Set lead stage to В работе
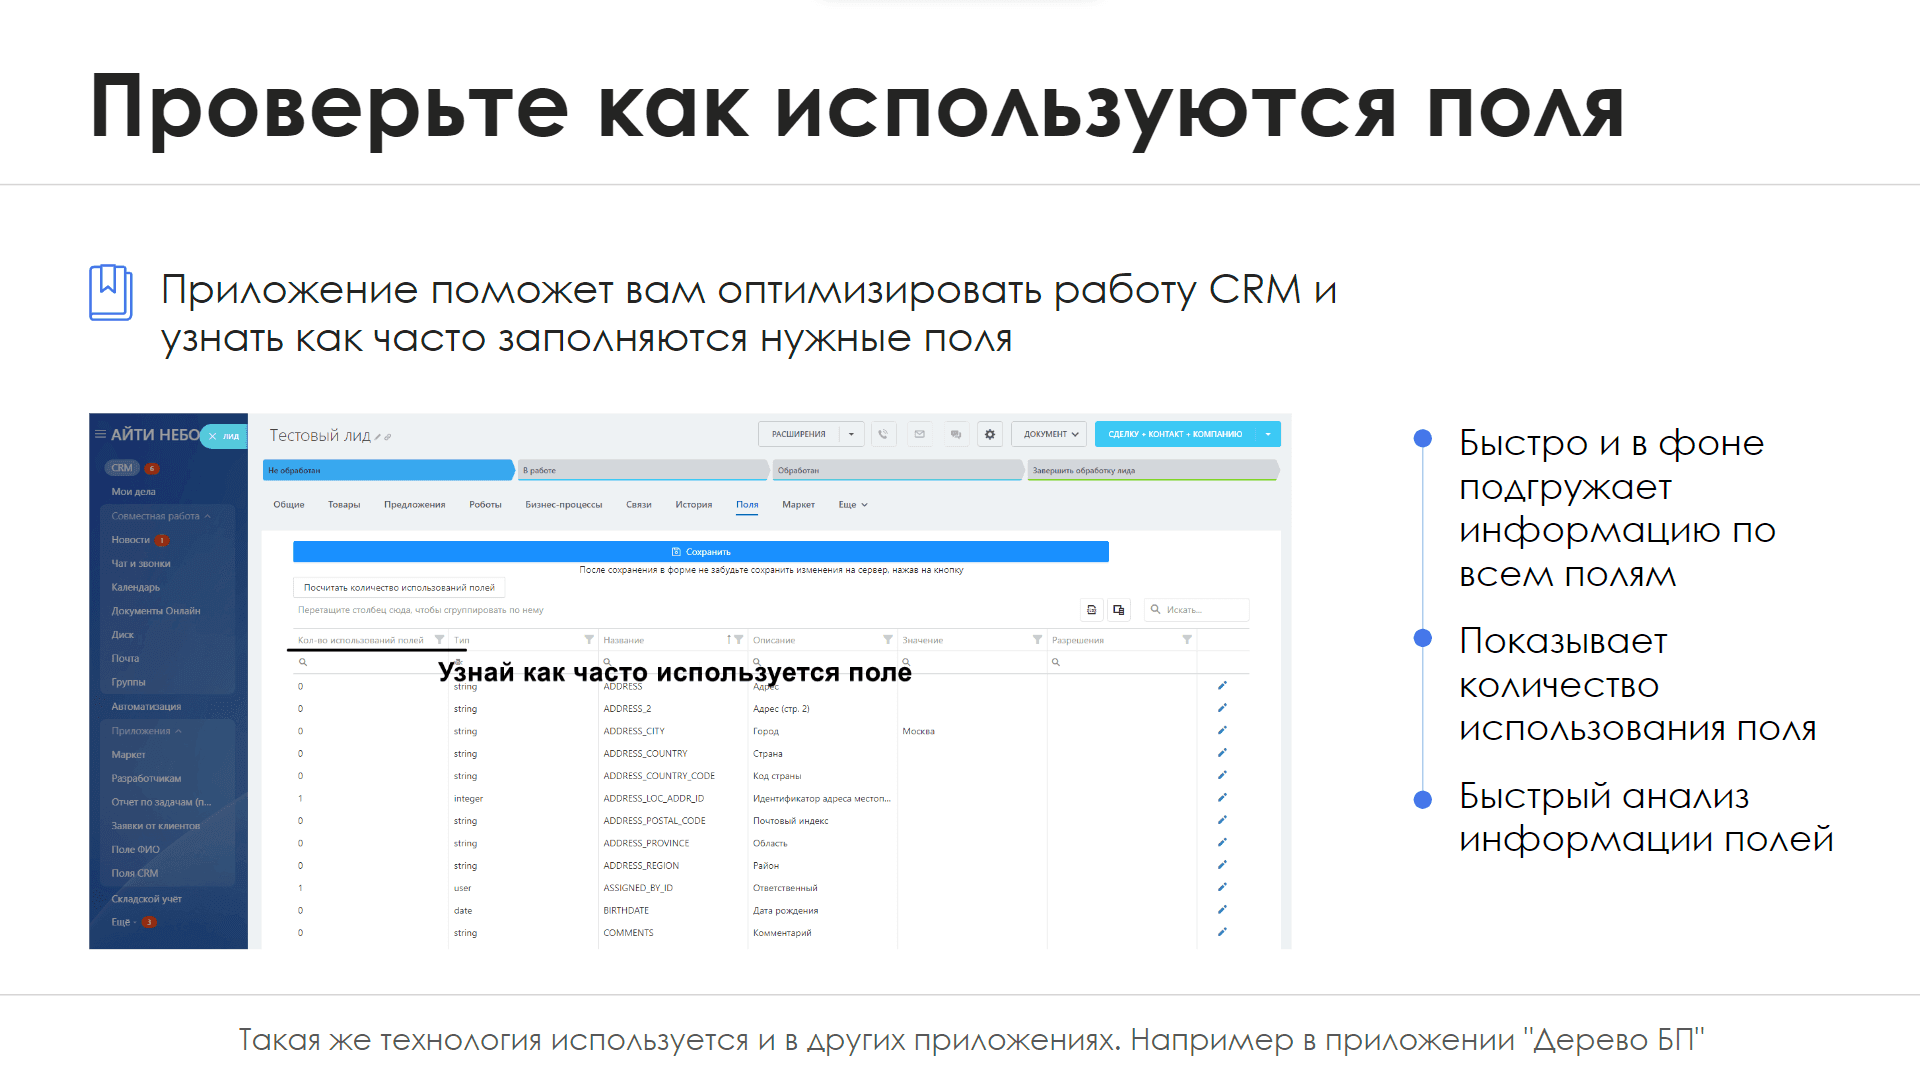 [643, 470]
